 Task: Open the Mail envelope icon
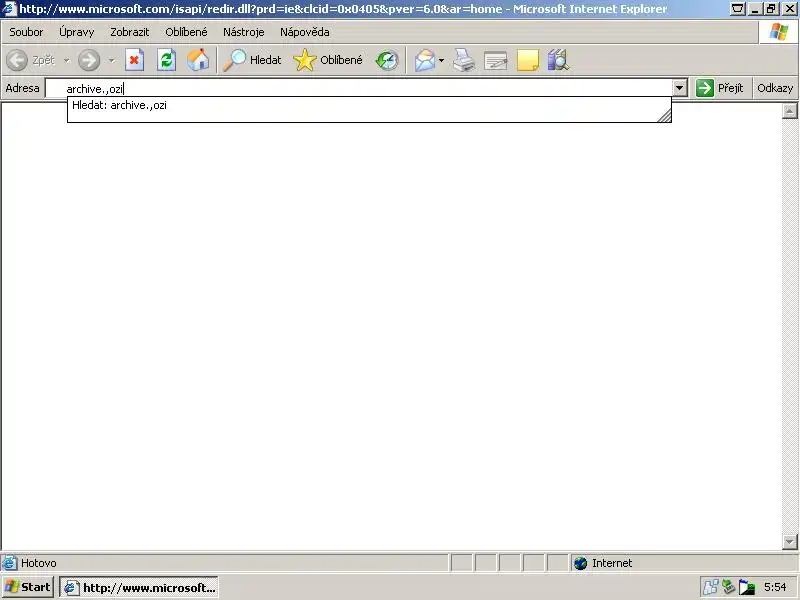coord(425,60)
